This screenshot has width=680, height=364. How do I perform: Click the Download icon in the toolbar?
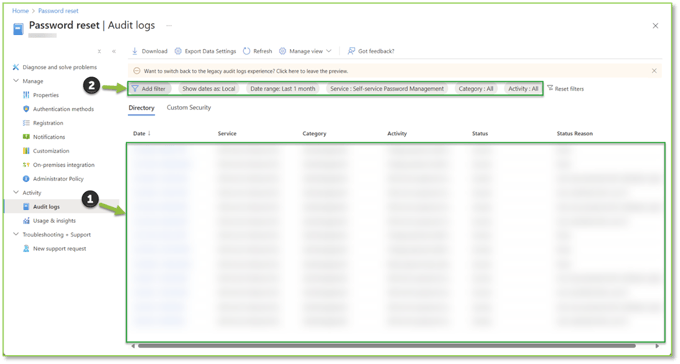click(x=135, y=51)
